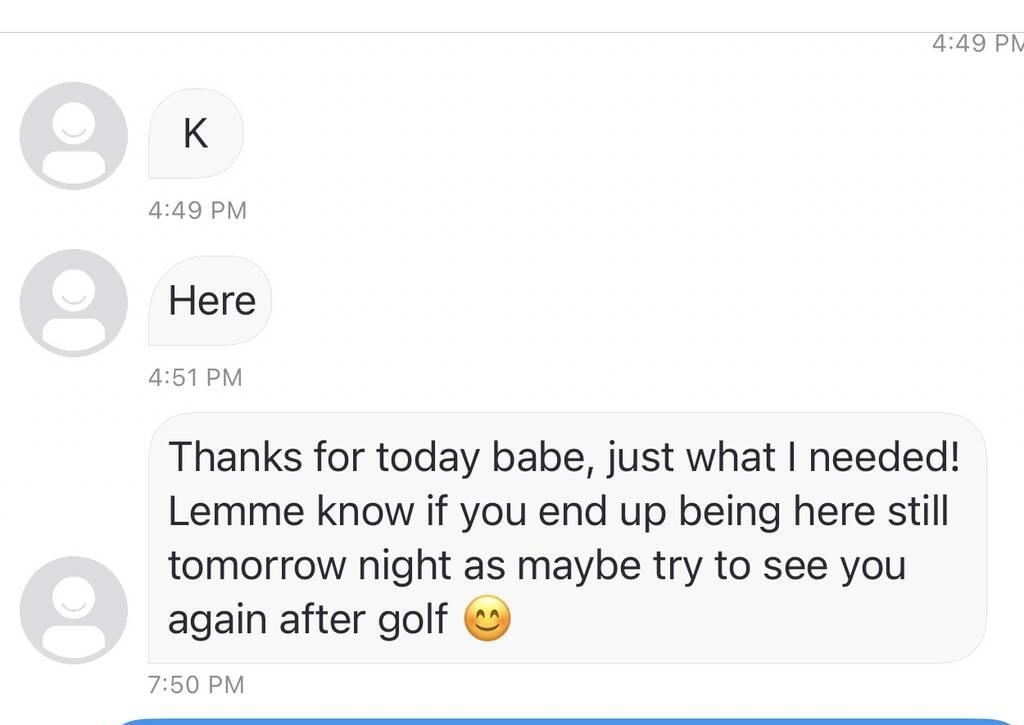The image size is (1024, 725).
Task: Tap the 4:51 PM timestamp below "Here"
Action: [195, 377]
